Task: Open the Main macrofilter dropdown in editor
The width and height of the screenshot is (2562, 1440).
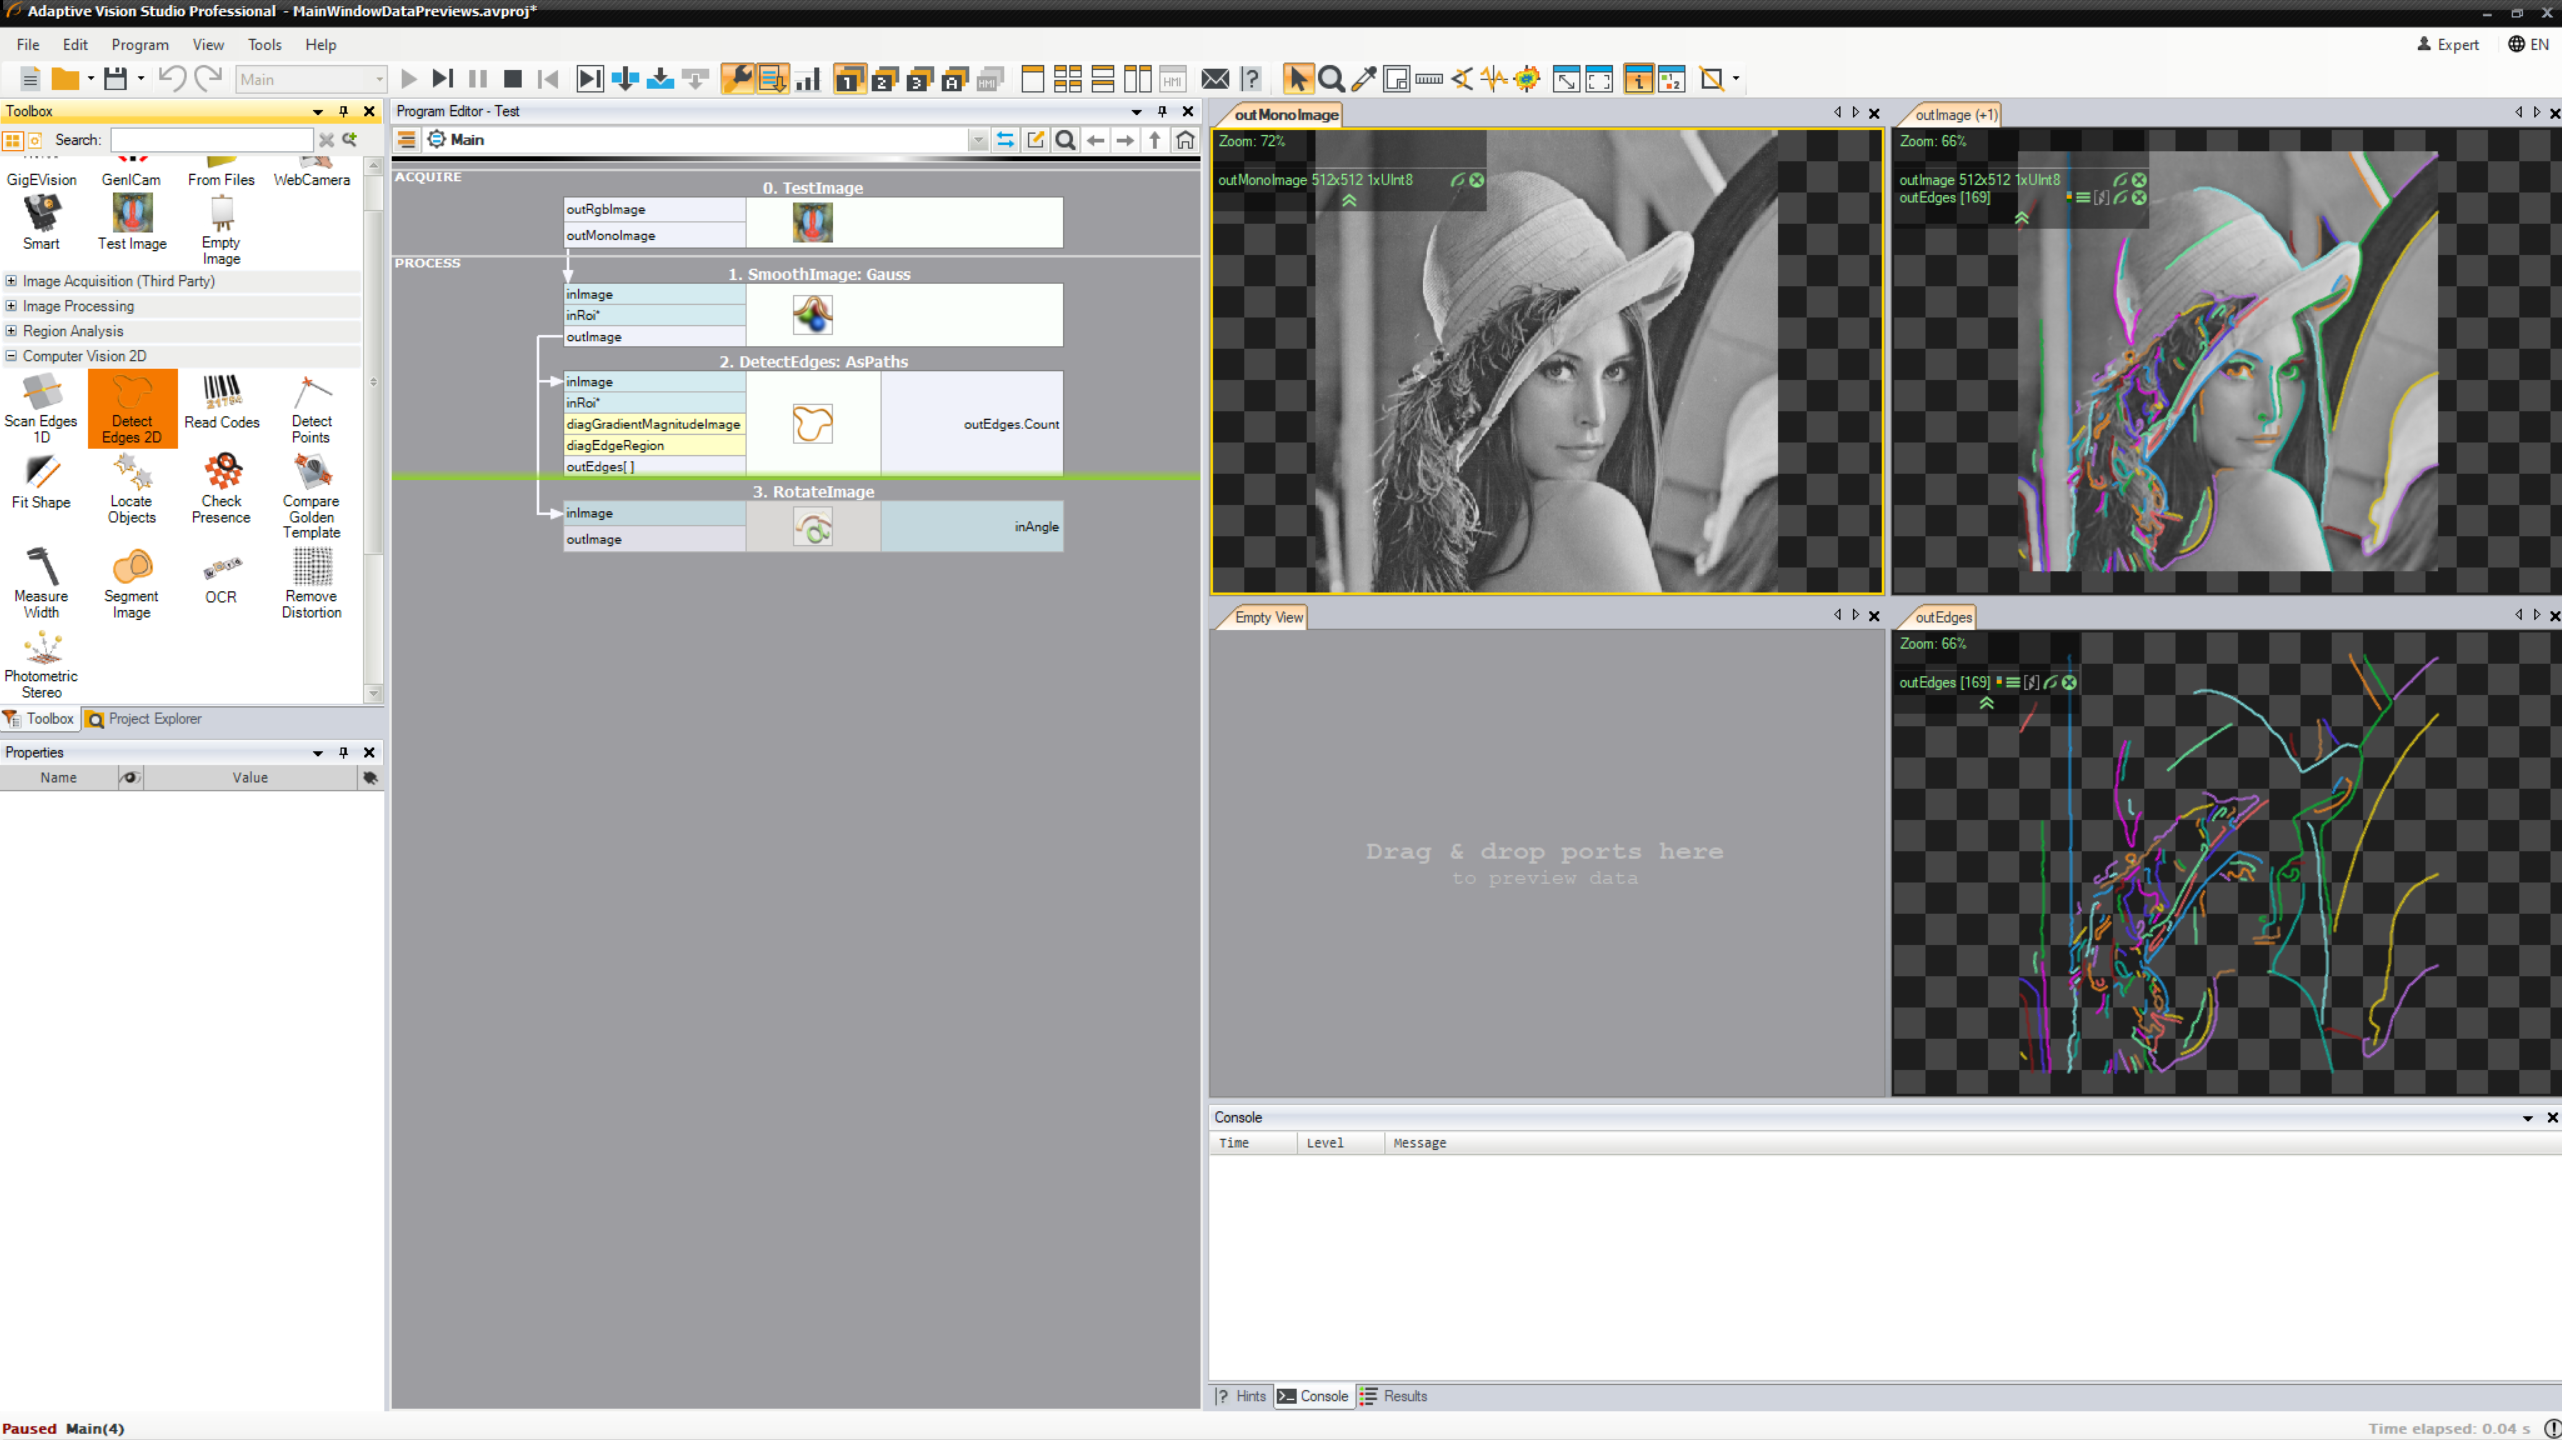Action: pos(977,140)
